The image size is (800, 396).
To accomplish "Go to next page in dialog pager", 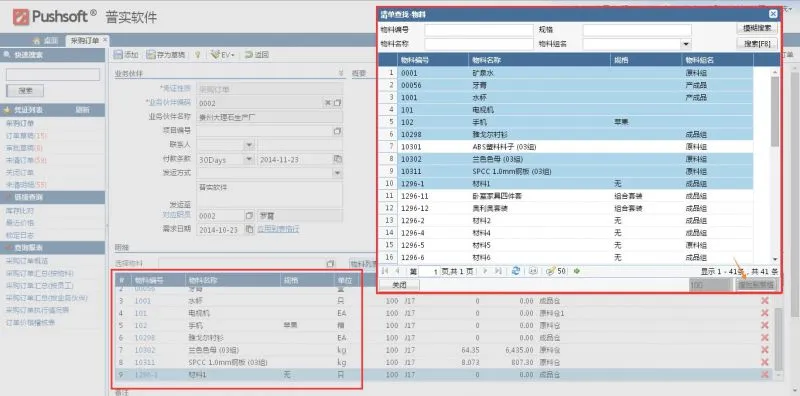I will point(485,271).
